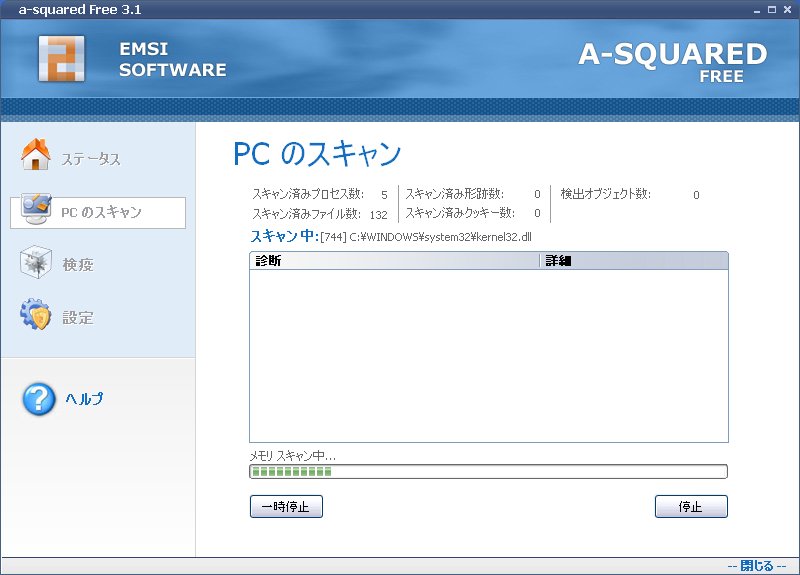The width and height of the screenshot is (800, 575).
Task: Click the quarantine cube icon
Action: tap(36, 262)
